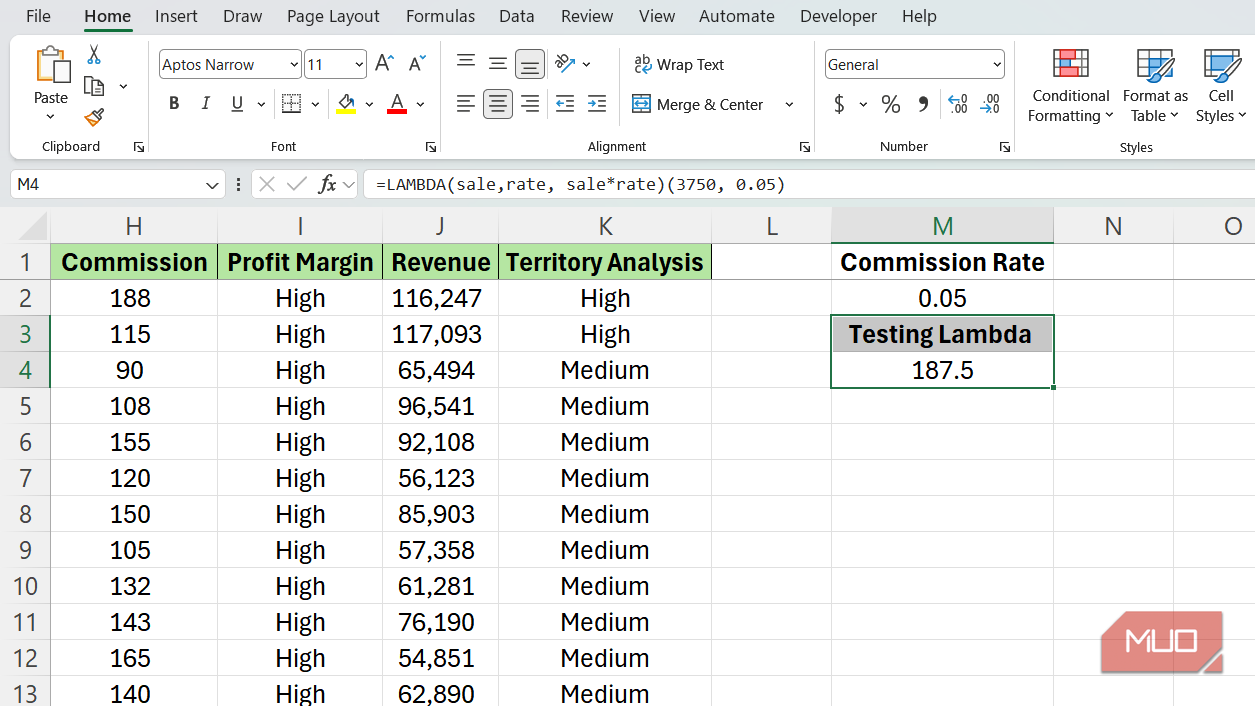Viewport: 1255px width, 706px height.
Task: Toggle Wrap Text
Action: (679, 64)
